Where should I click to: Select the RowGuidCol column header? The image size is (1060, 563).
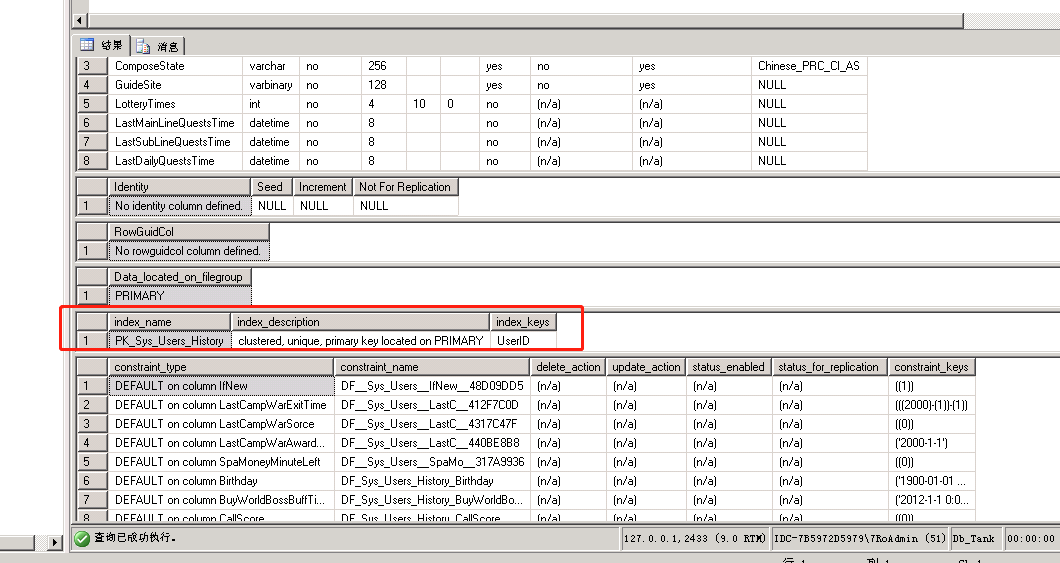[x=189, y=232]
